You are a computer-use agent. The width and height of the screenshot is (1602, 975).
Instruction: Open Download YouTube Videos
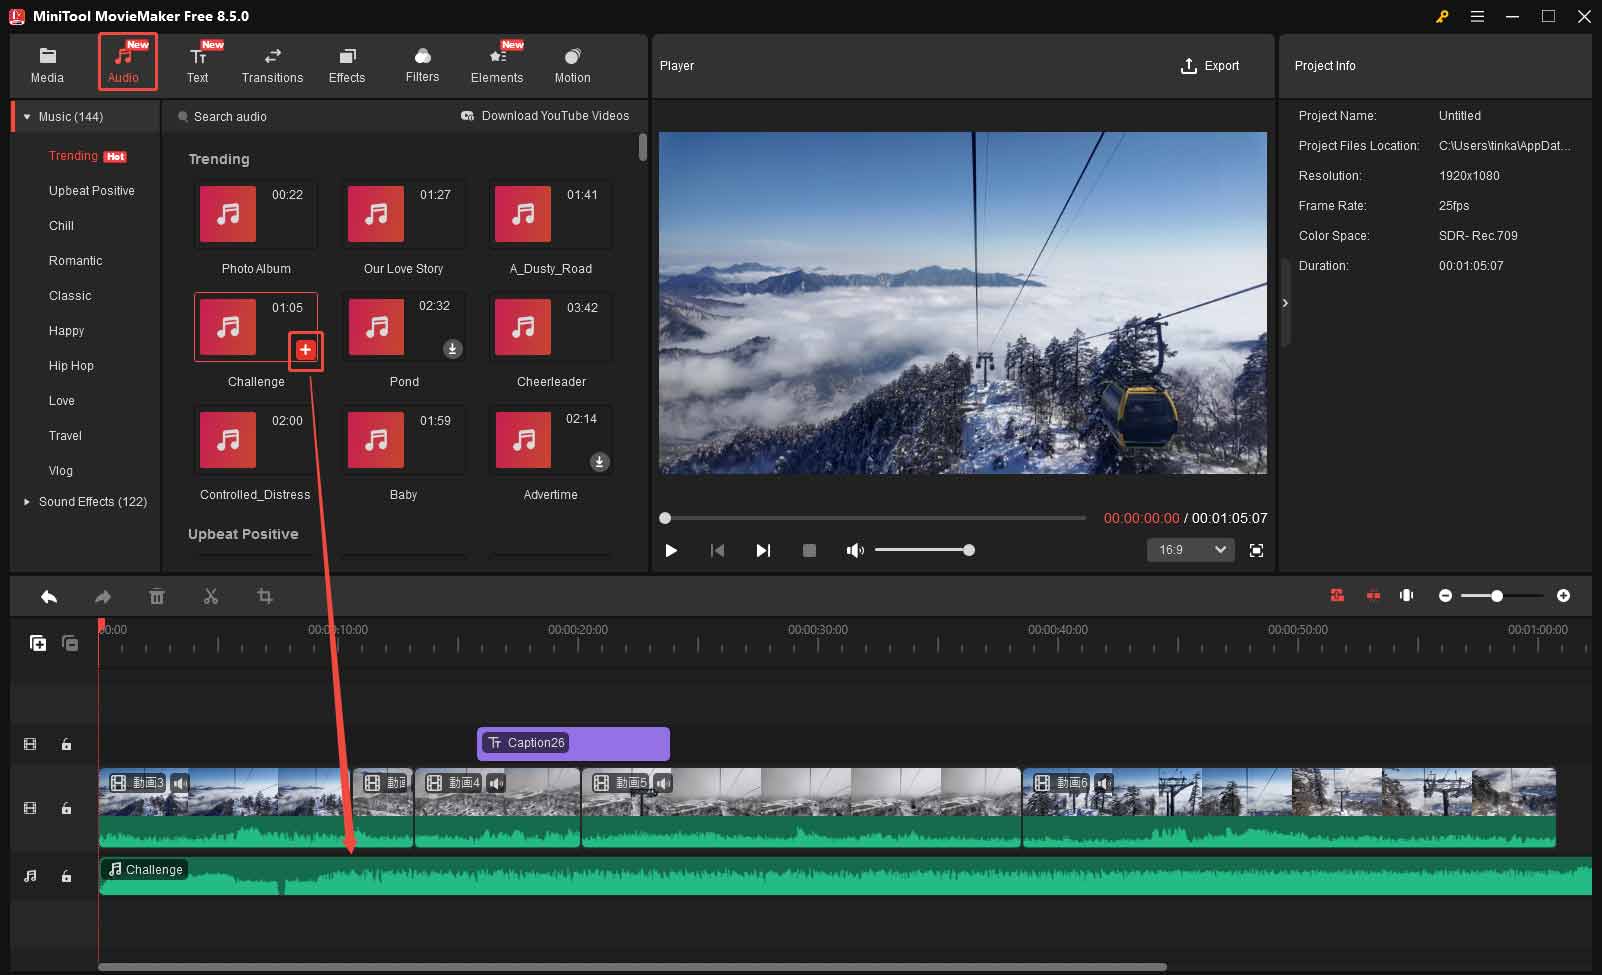(546, 116)
